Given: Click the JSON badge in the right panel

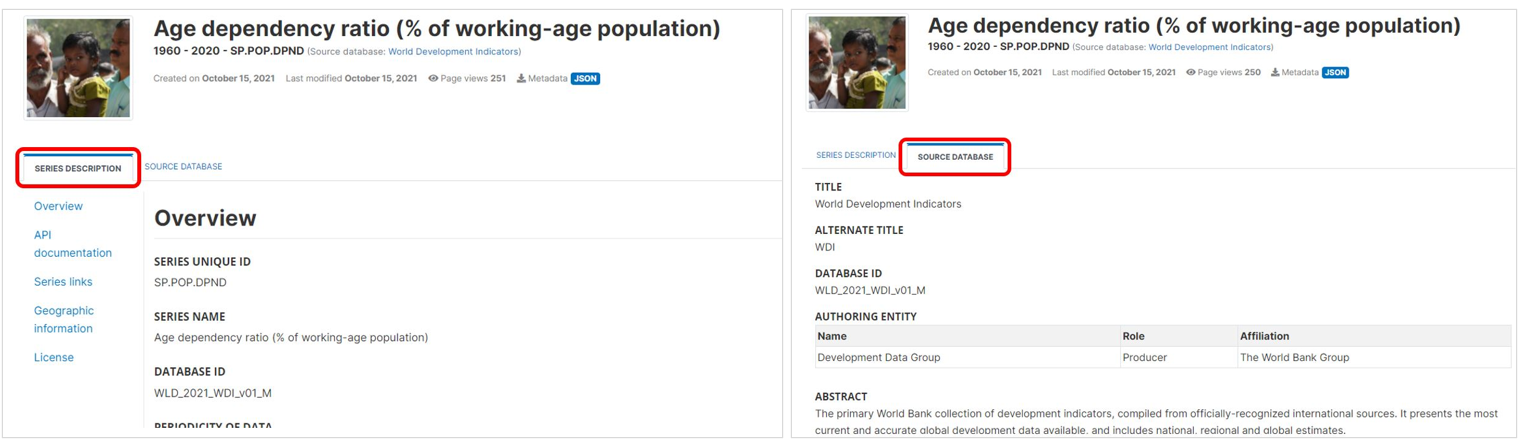Looking at the screenshot, I should (x=1335, y=73).
